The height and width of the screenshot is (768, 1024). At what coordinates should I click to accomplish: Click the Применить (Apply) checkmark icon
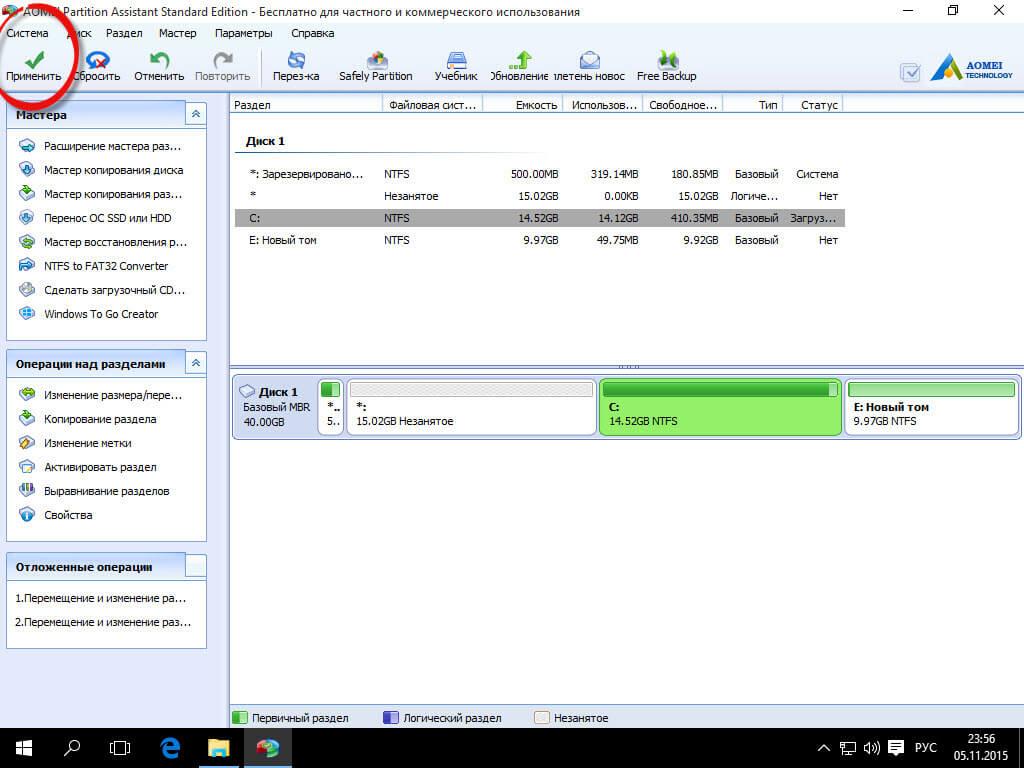(x=34, y=61)
